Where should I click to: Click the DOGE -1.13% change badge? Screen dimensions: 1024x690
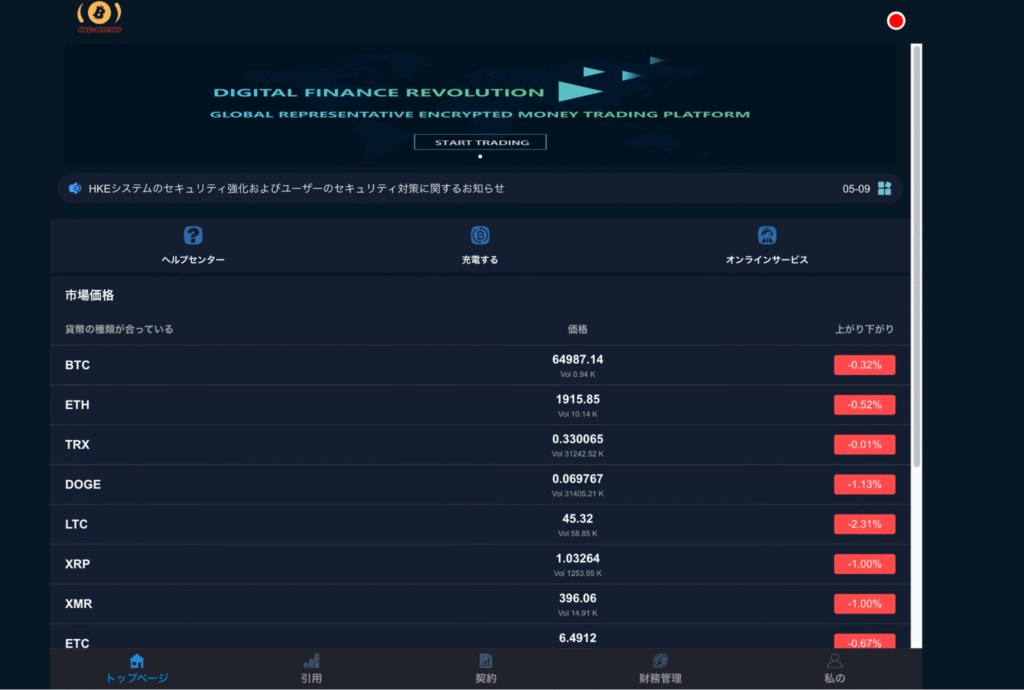click(864, 484)
